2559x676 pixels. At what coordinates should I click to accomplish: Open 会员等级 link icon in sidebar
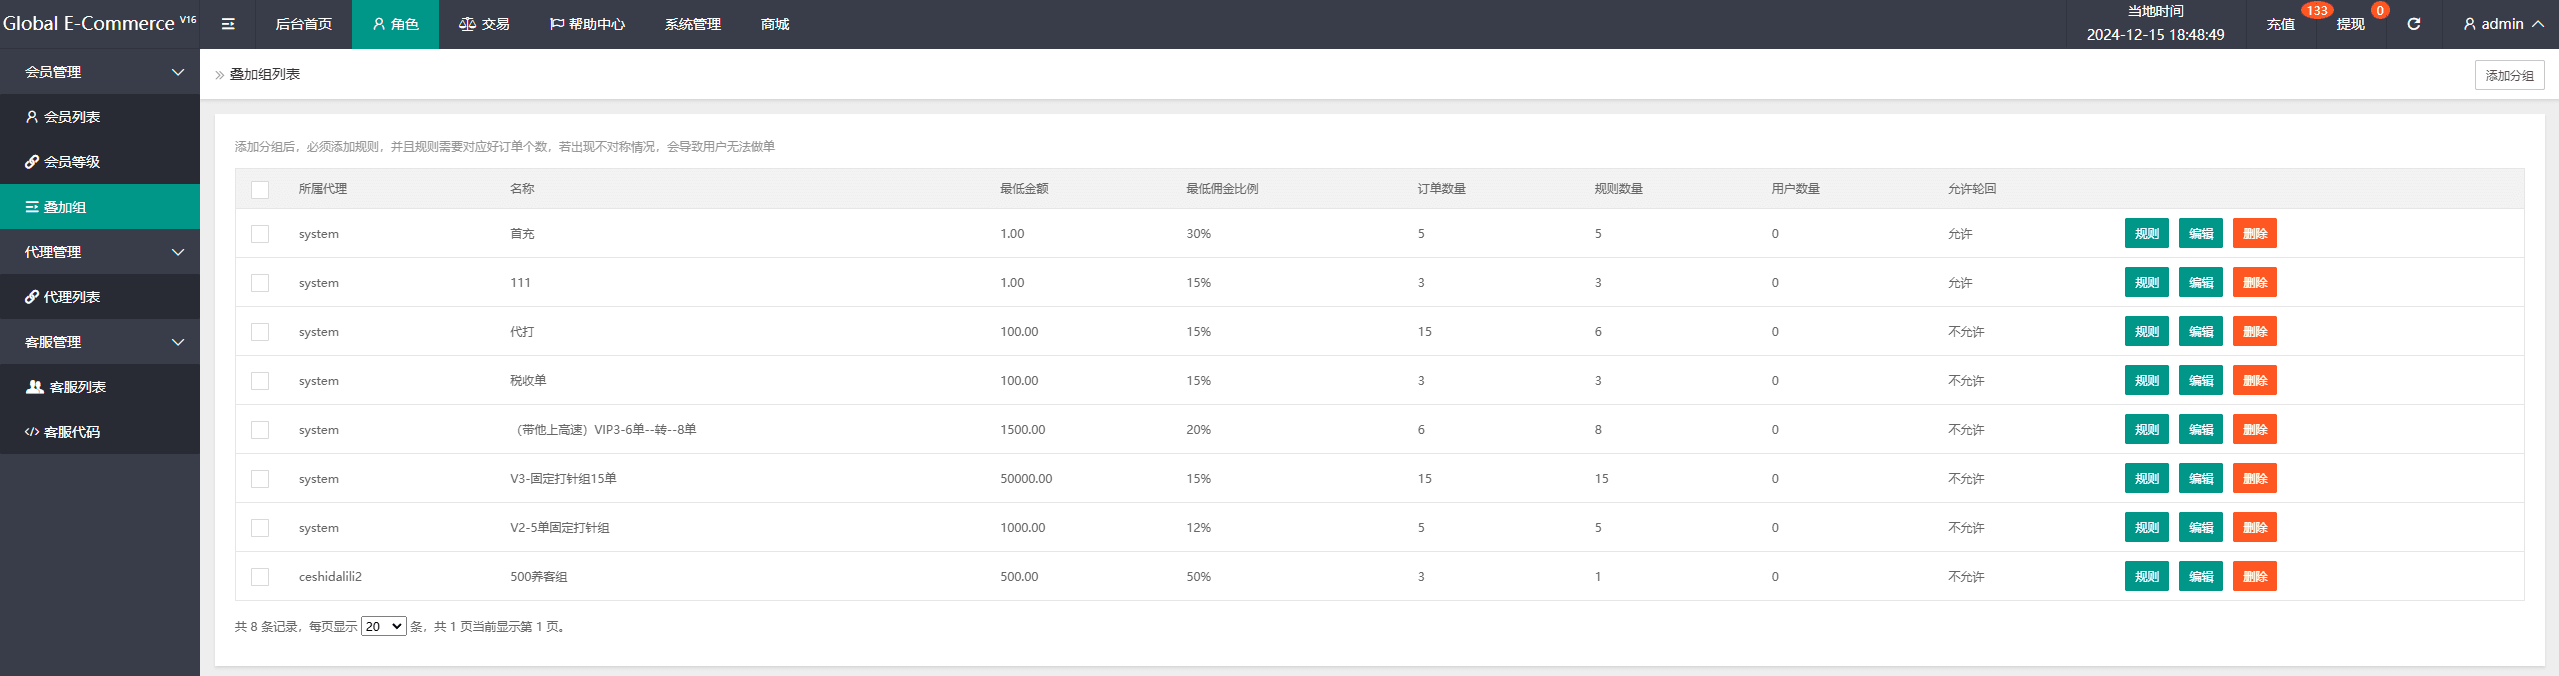click(32, 162)
